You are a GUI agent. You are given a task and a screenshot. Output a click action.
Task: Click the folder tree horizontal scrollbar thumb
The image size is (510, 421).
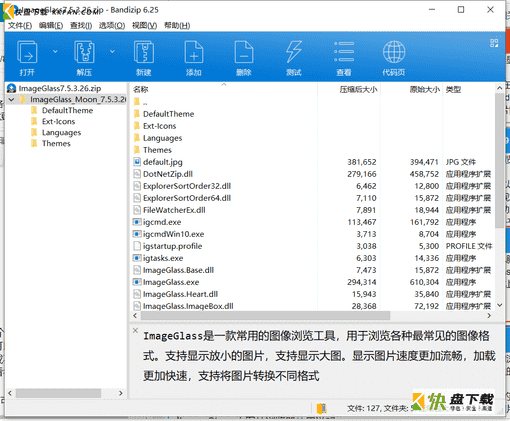point(58,393)
